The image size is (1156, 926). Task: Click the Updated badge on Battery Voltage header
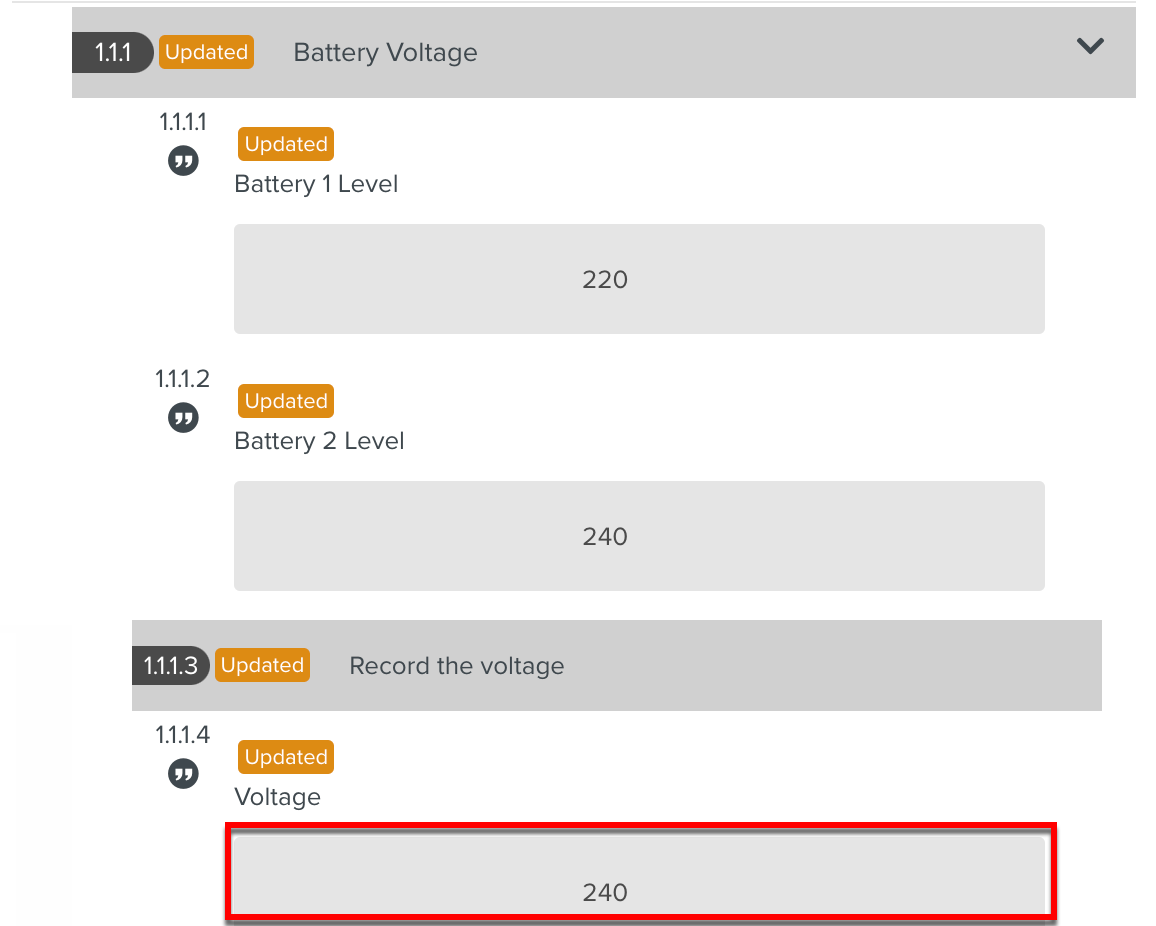click(x=206, y=52)
